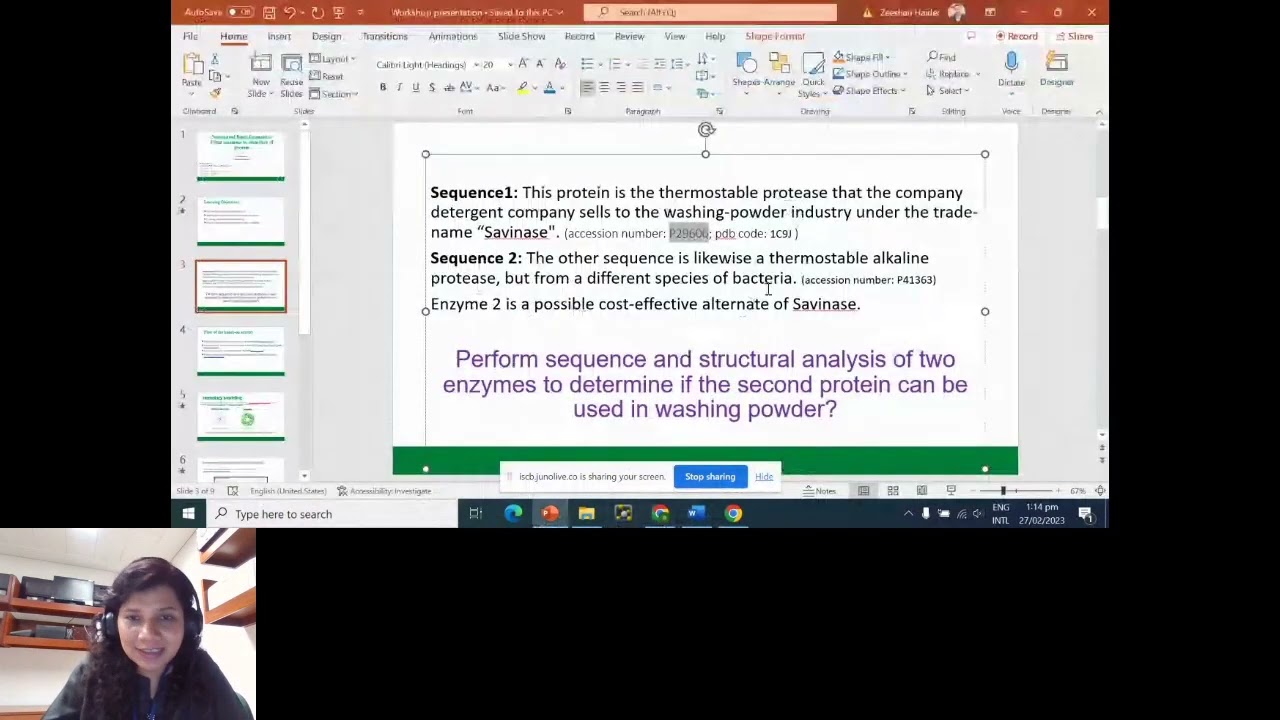
Task: Click the Replace button
Action: (x=950, y=74)
